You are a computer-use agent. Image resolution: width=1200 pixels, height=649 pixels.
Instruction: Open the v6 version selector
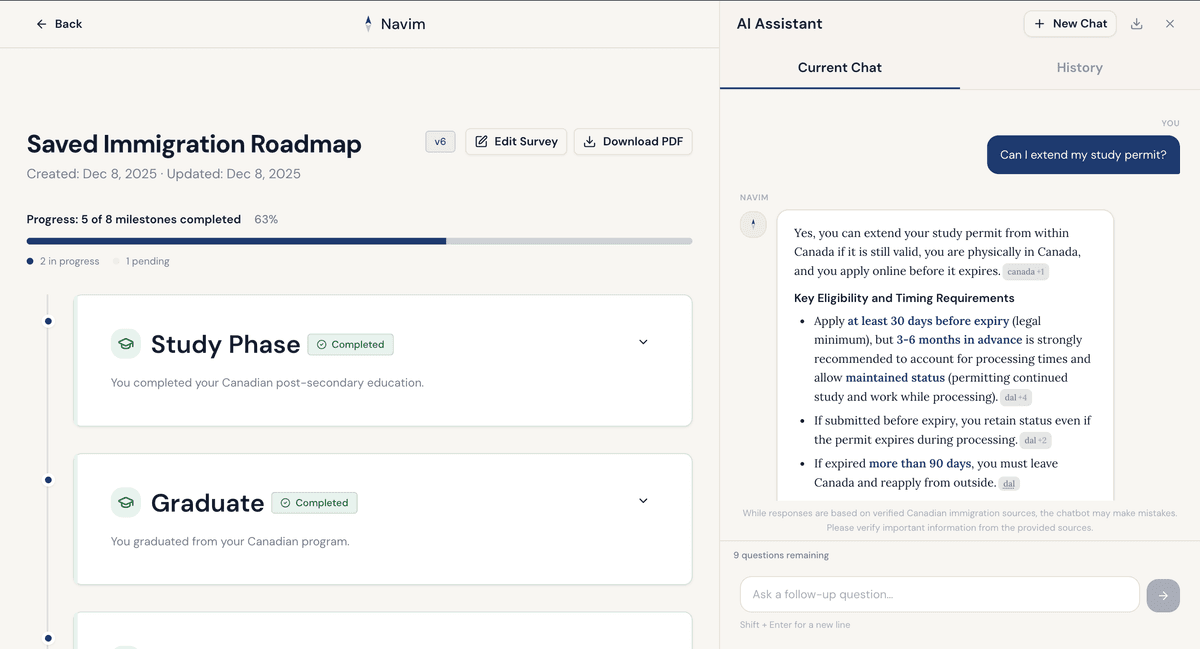440,141
